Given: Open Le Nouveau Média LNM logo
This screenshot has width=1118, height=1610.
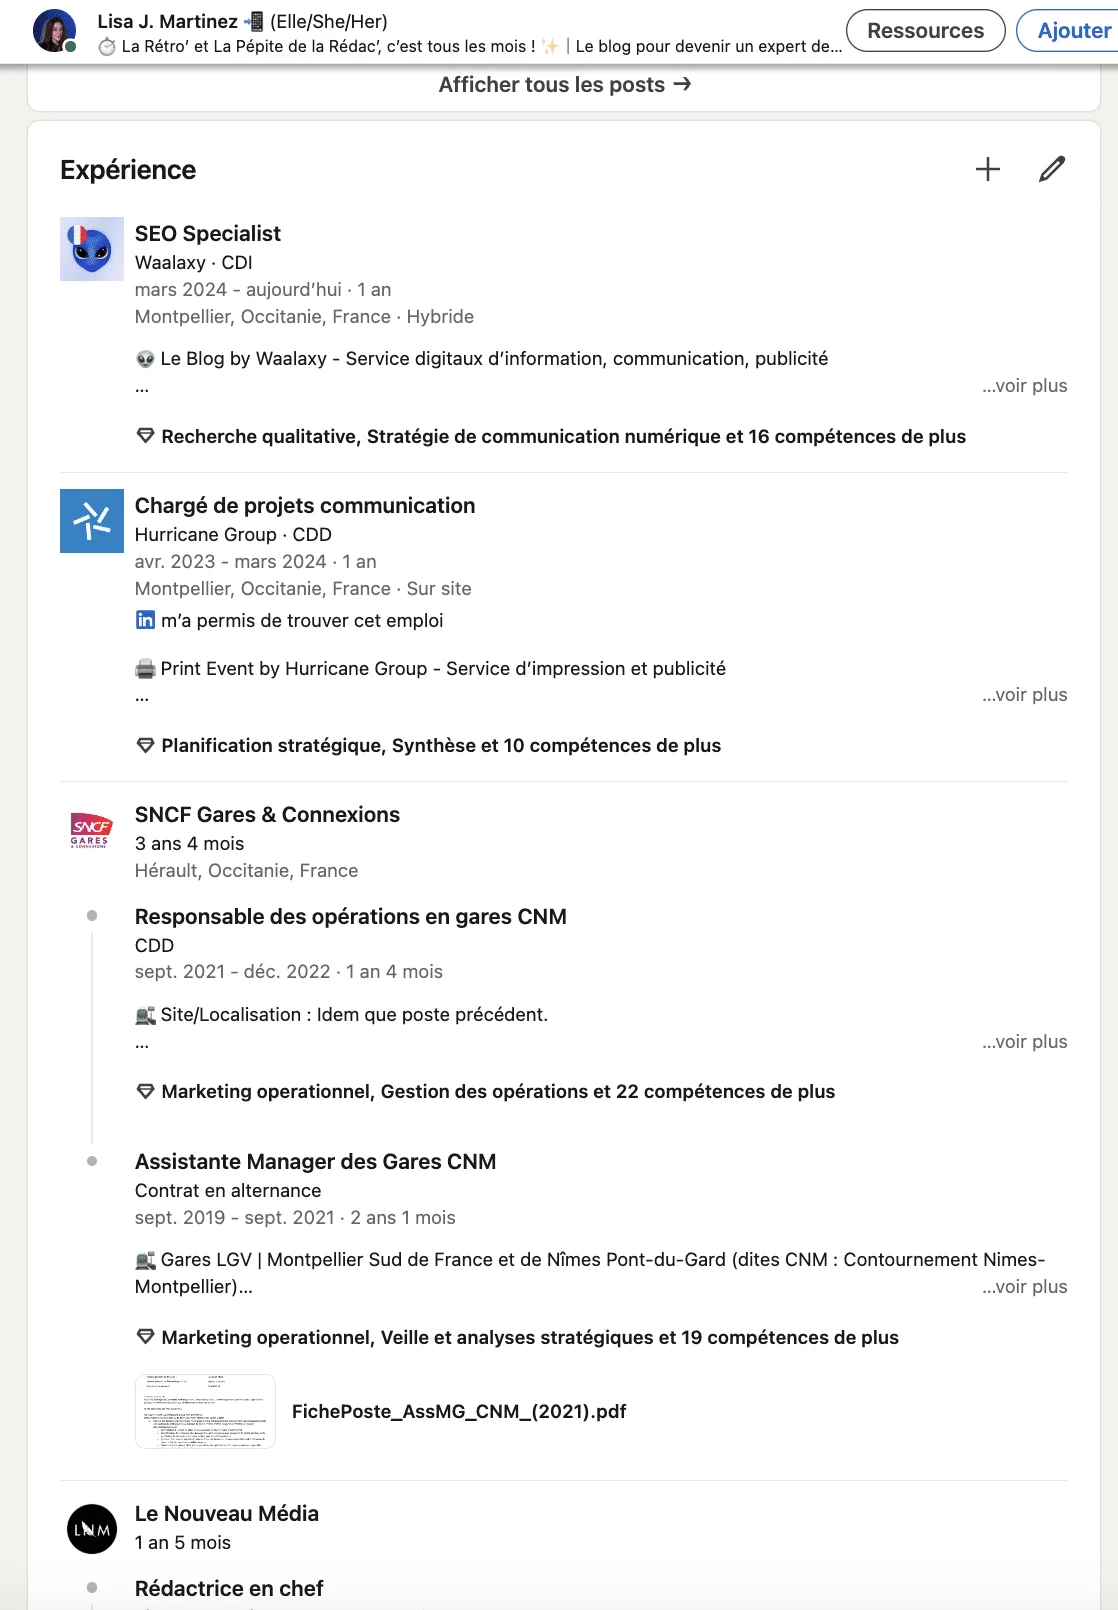Looking at the screenshot, I should point(92,1529).
